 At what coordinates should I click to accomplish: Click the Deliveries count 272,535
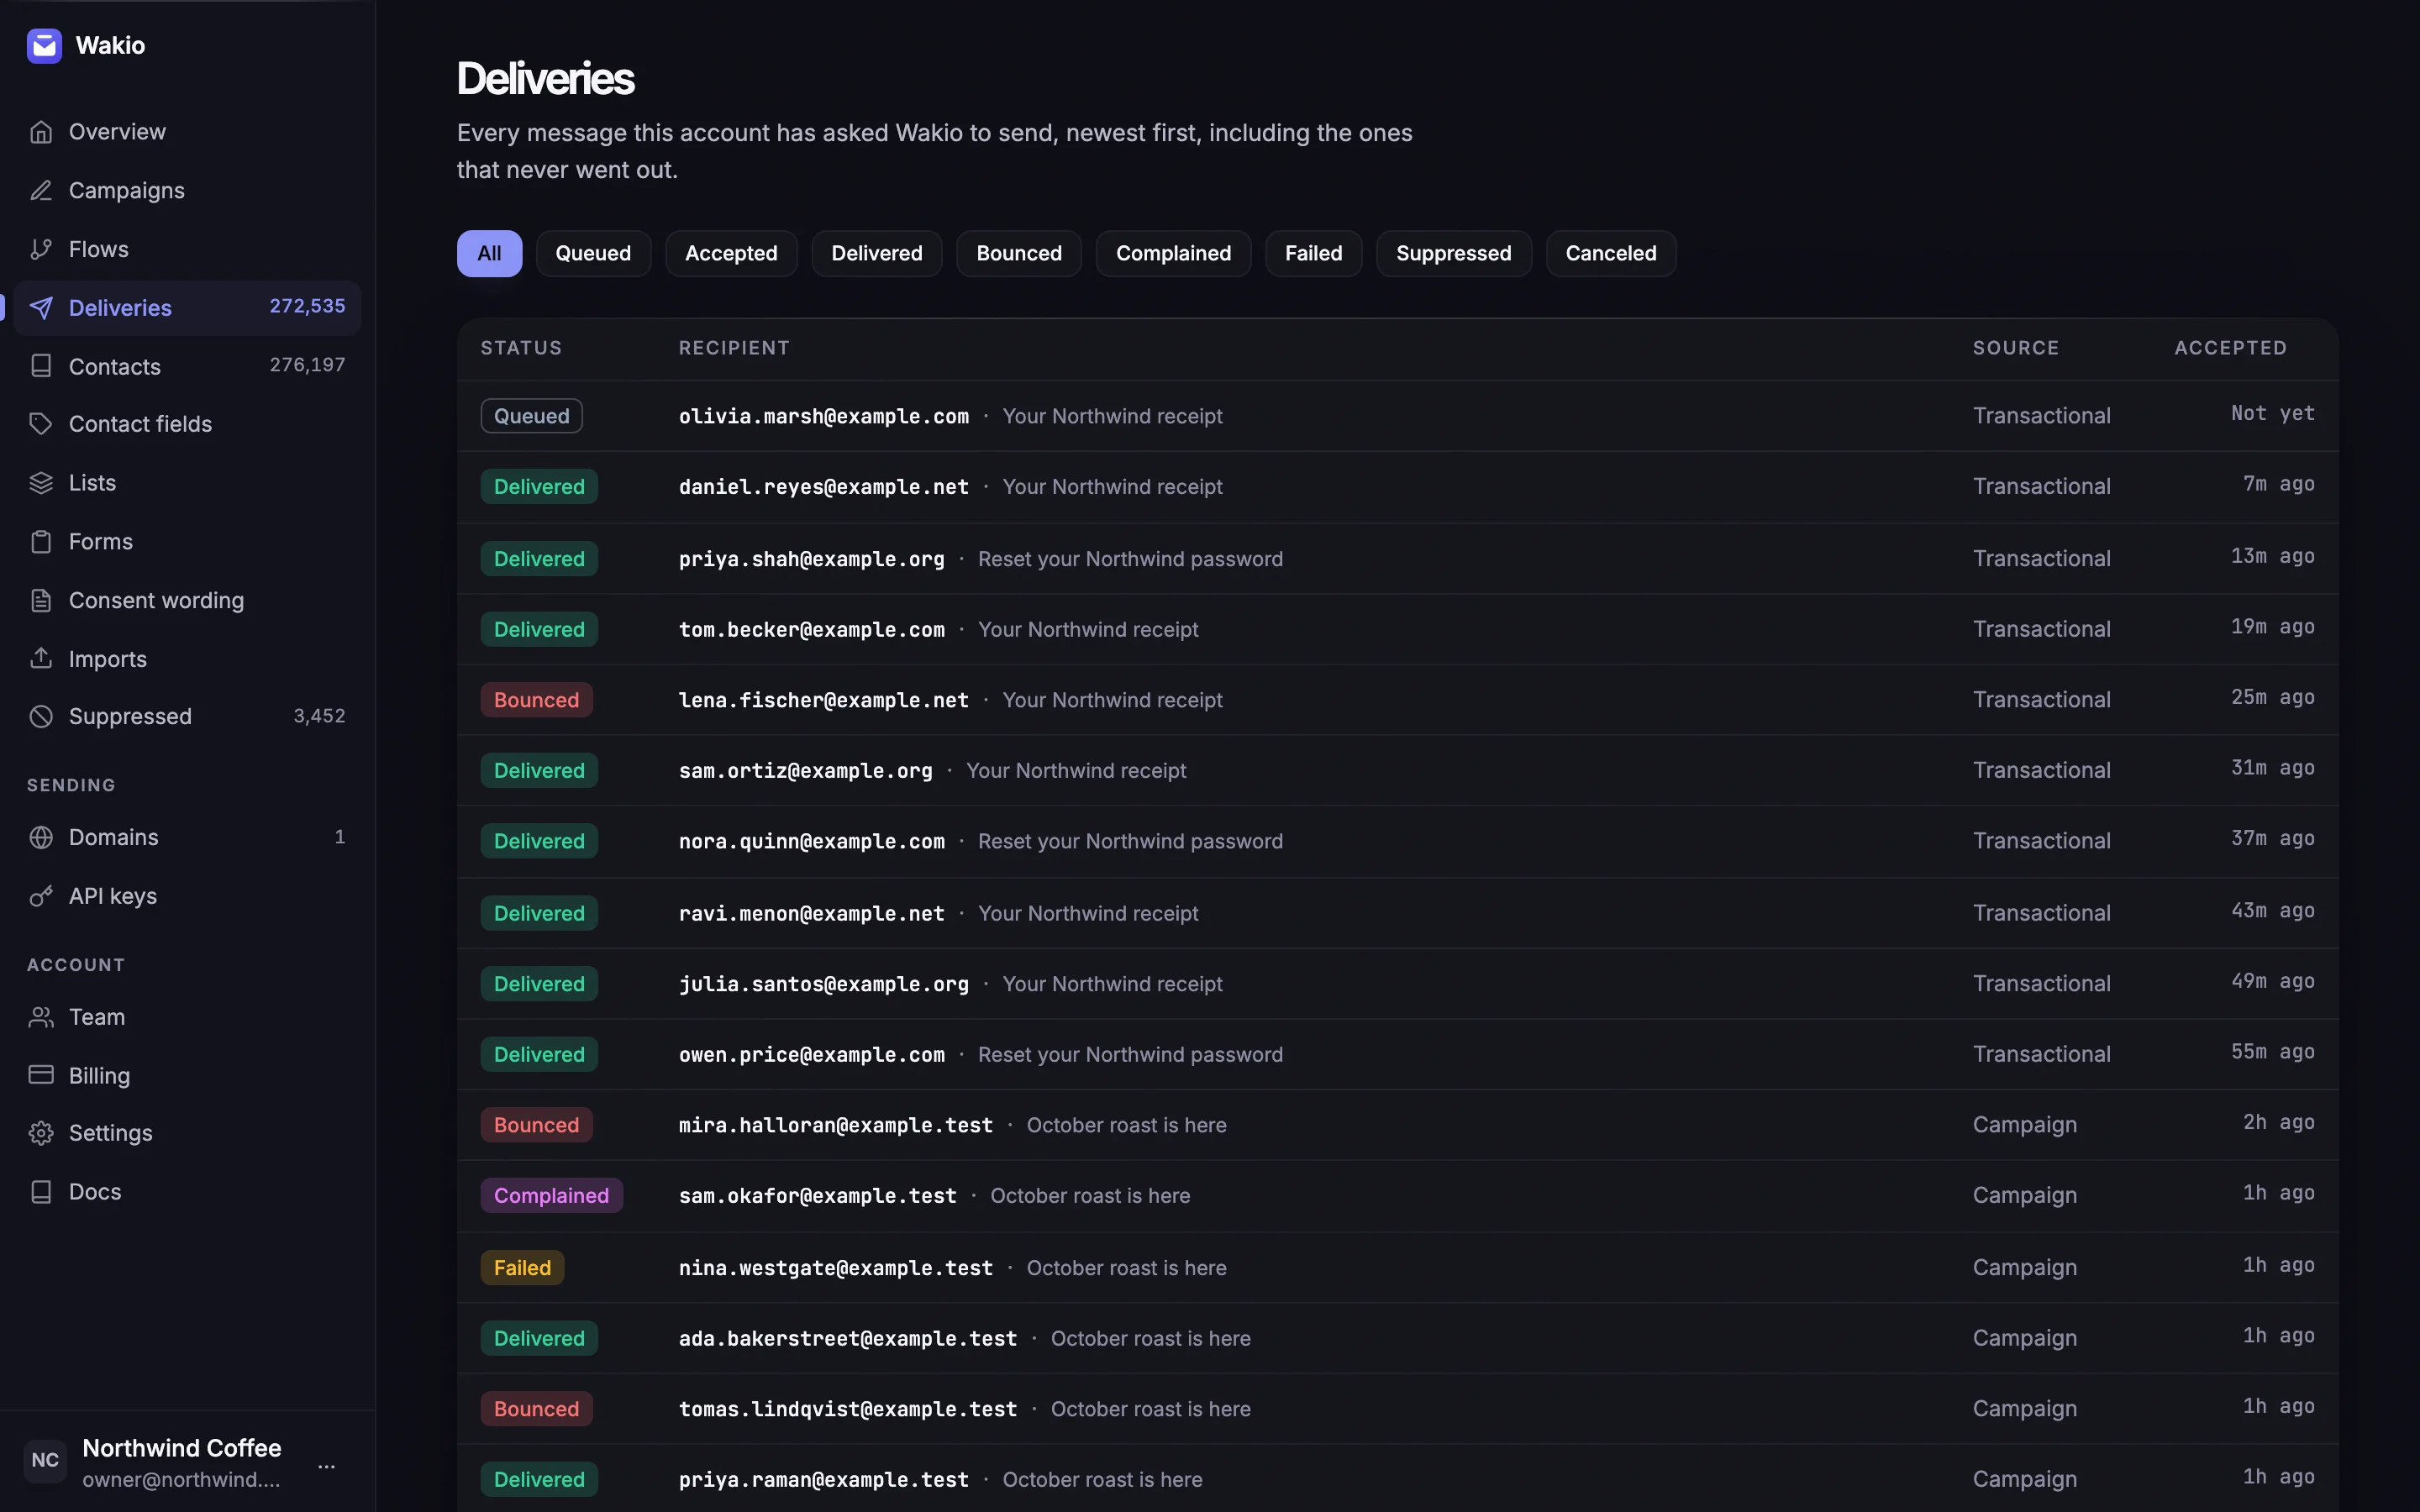click(x=307, y=306)
